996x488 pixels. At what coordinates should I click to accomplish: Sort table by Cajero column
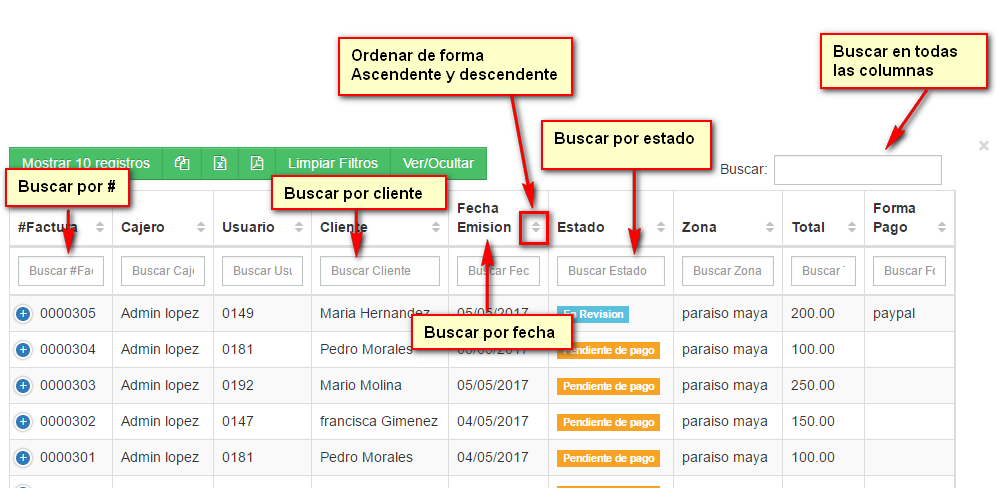(x=198, y=228)
